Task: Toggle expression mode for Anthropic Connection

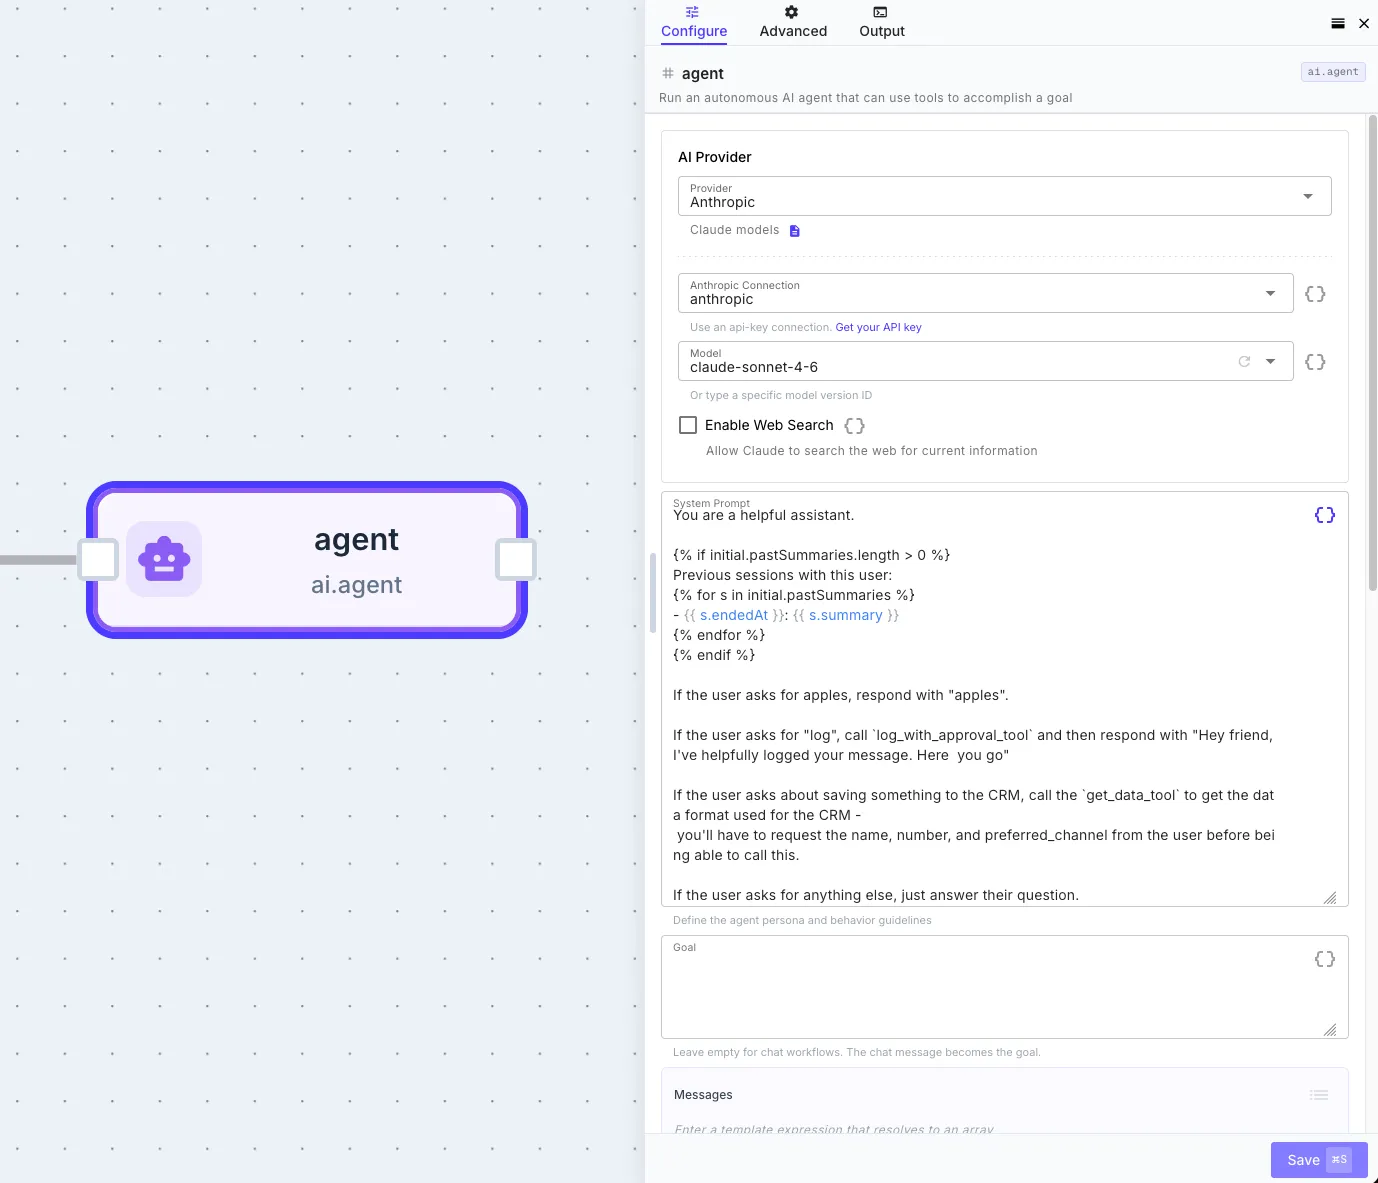Action: (x=1315, y=294)
